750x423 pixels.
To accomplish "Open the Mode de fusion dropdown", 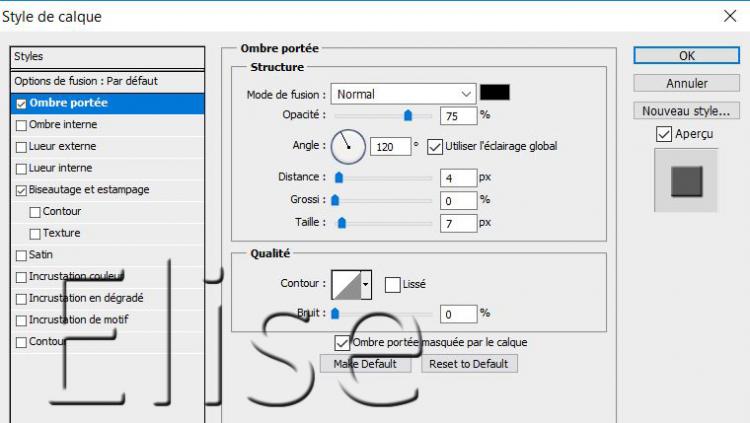I will click(x=403, y=94).
